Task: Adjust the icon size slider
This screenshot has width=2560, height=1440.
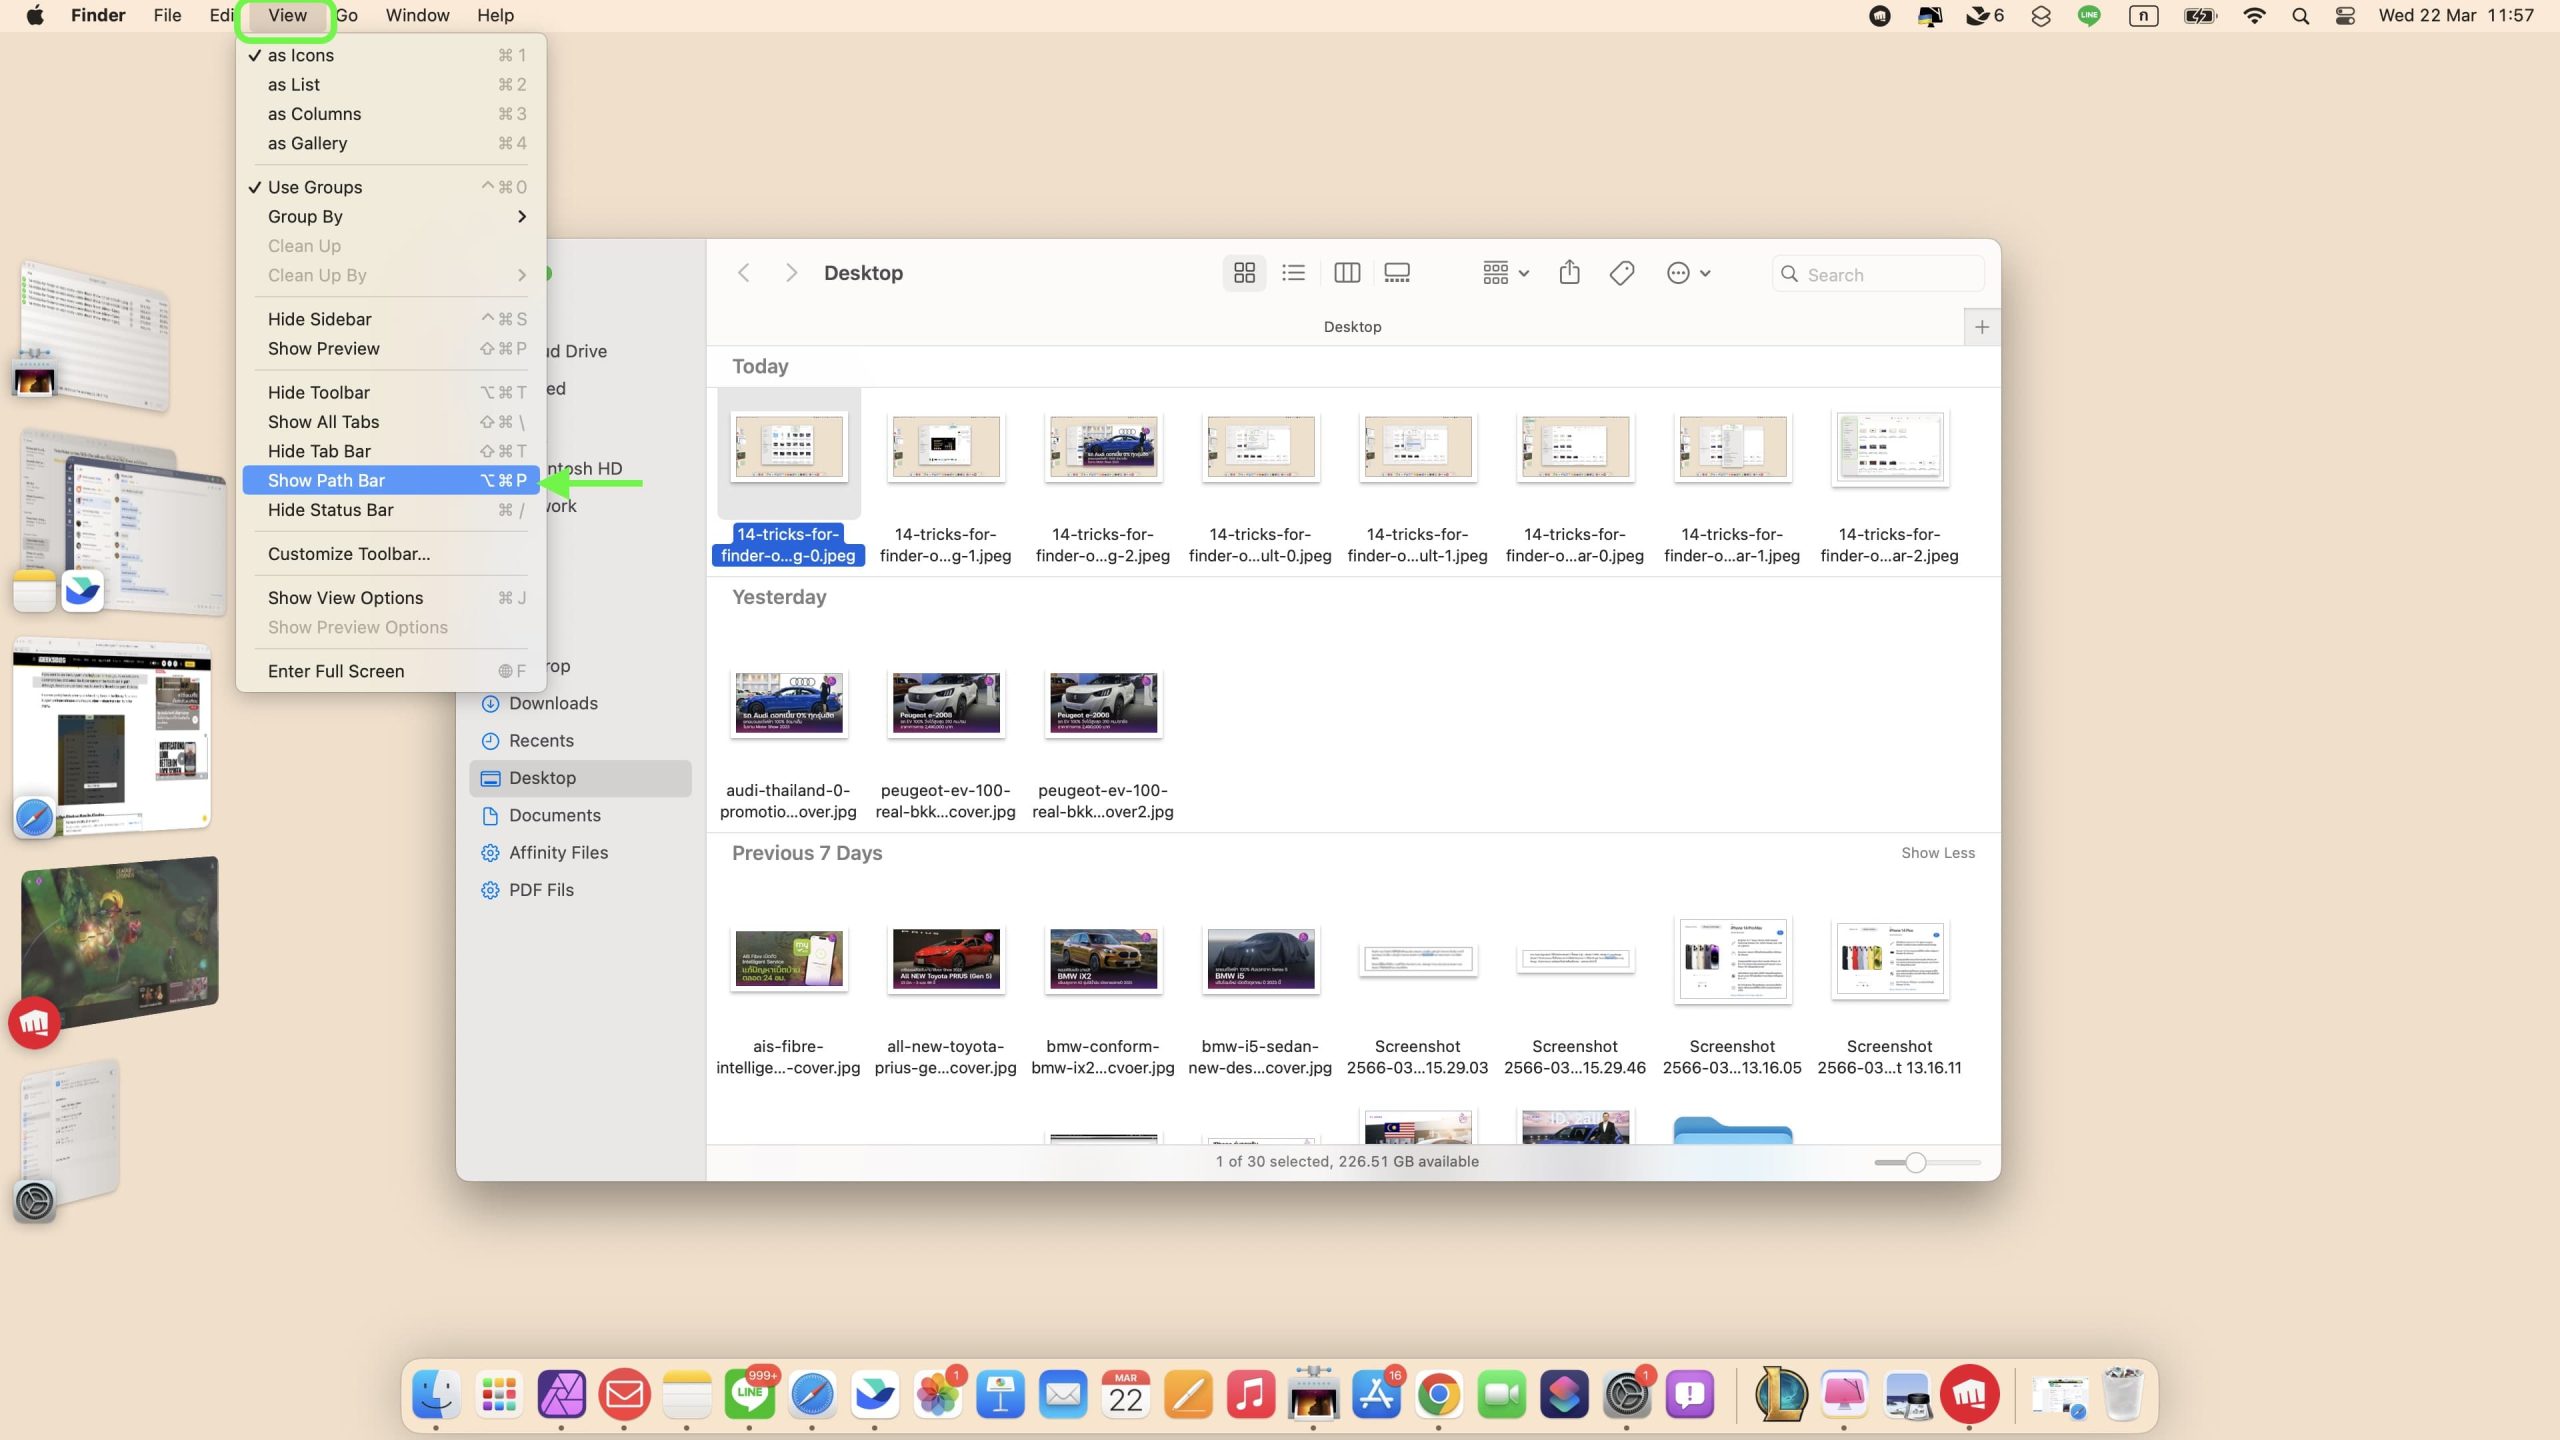Action: 1915,1162
